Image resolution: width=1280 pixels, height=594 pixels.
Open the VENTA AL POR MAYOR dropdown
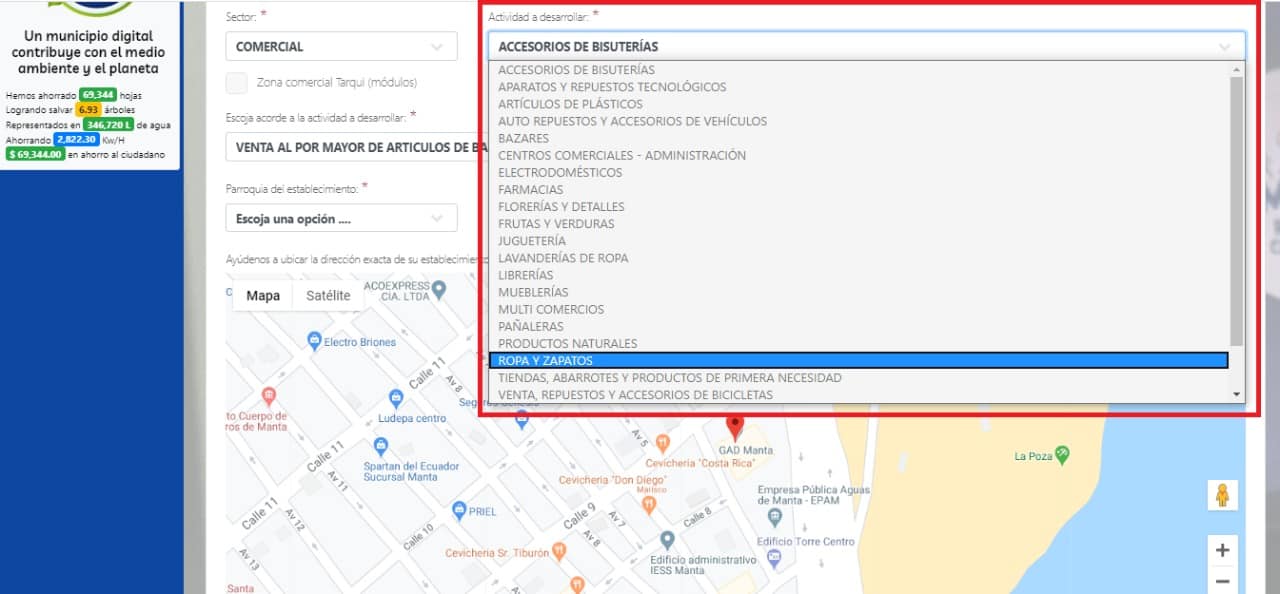[356, 147]
